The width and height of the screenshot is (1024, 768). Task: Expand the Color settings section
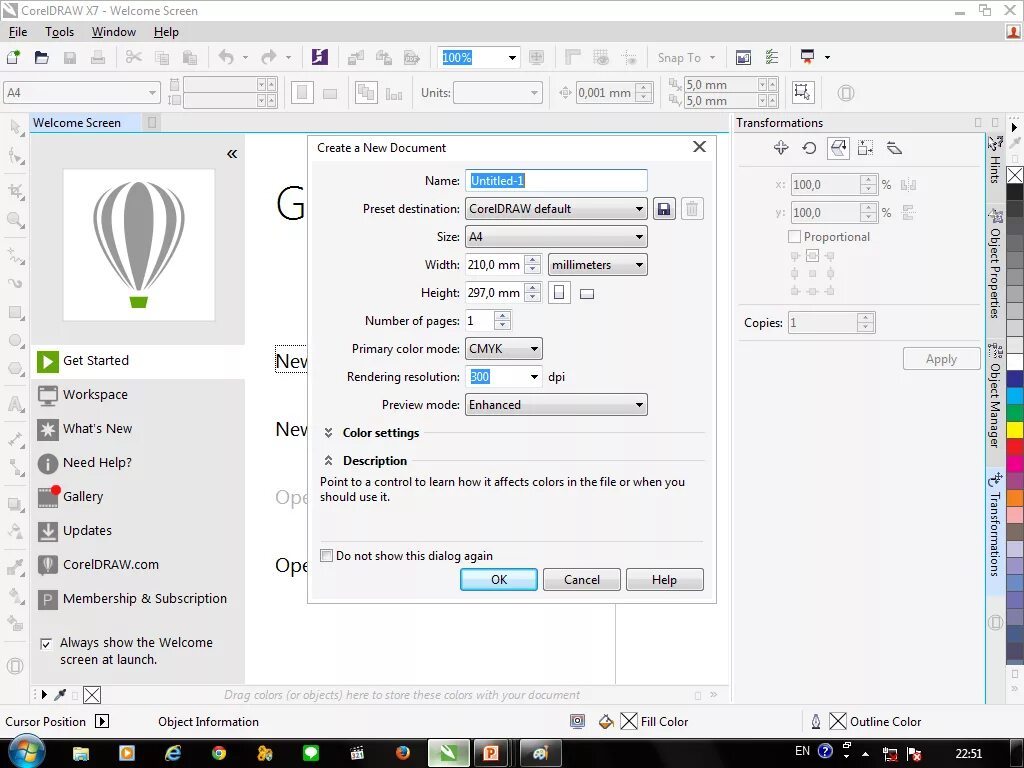[328, 433]
